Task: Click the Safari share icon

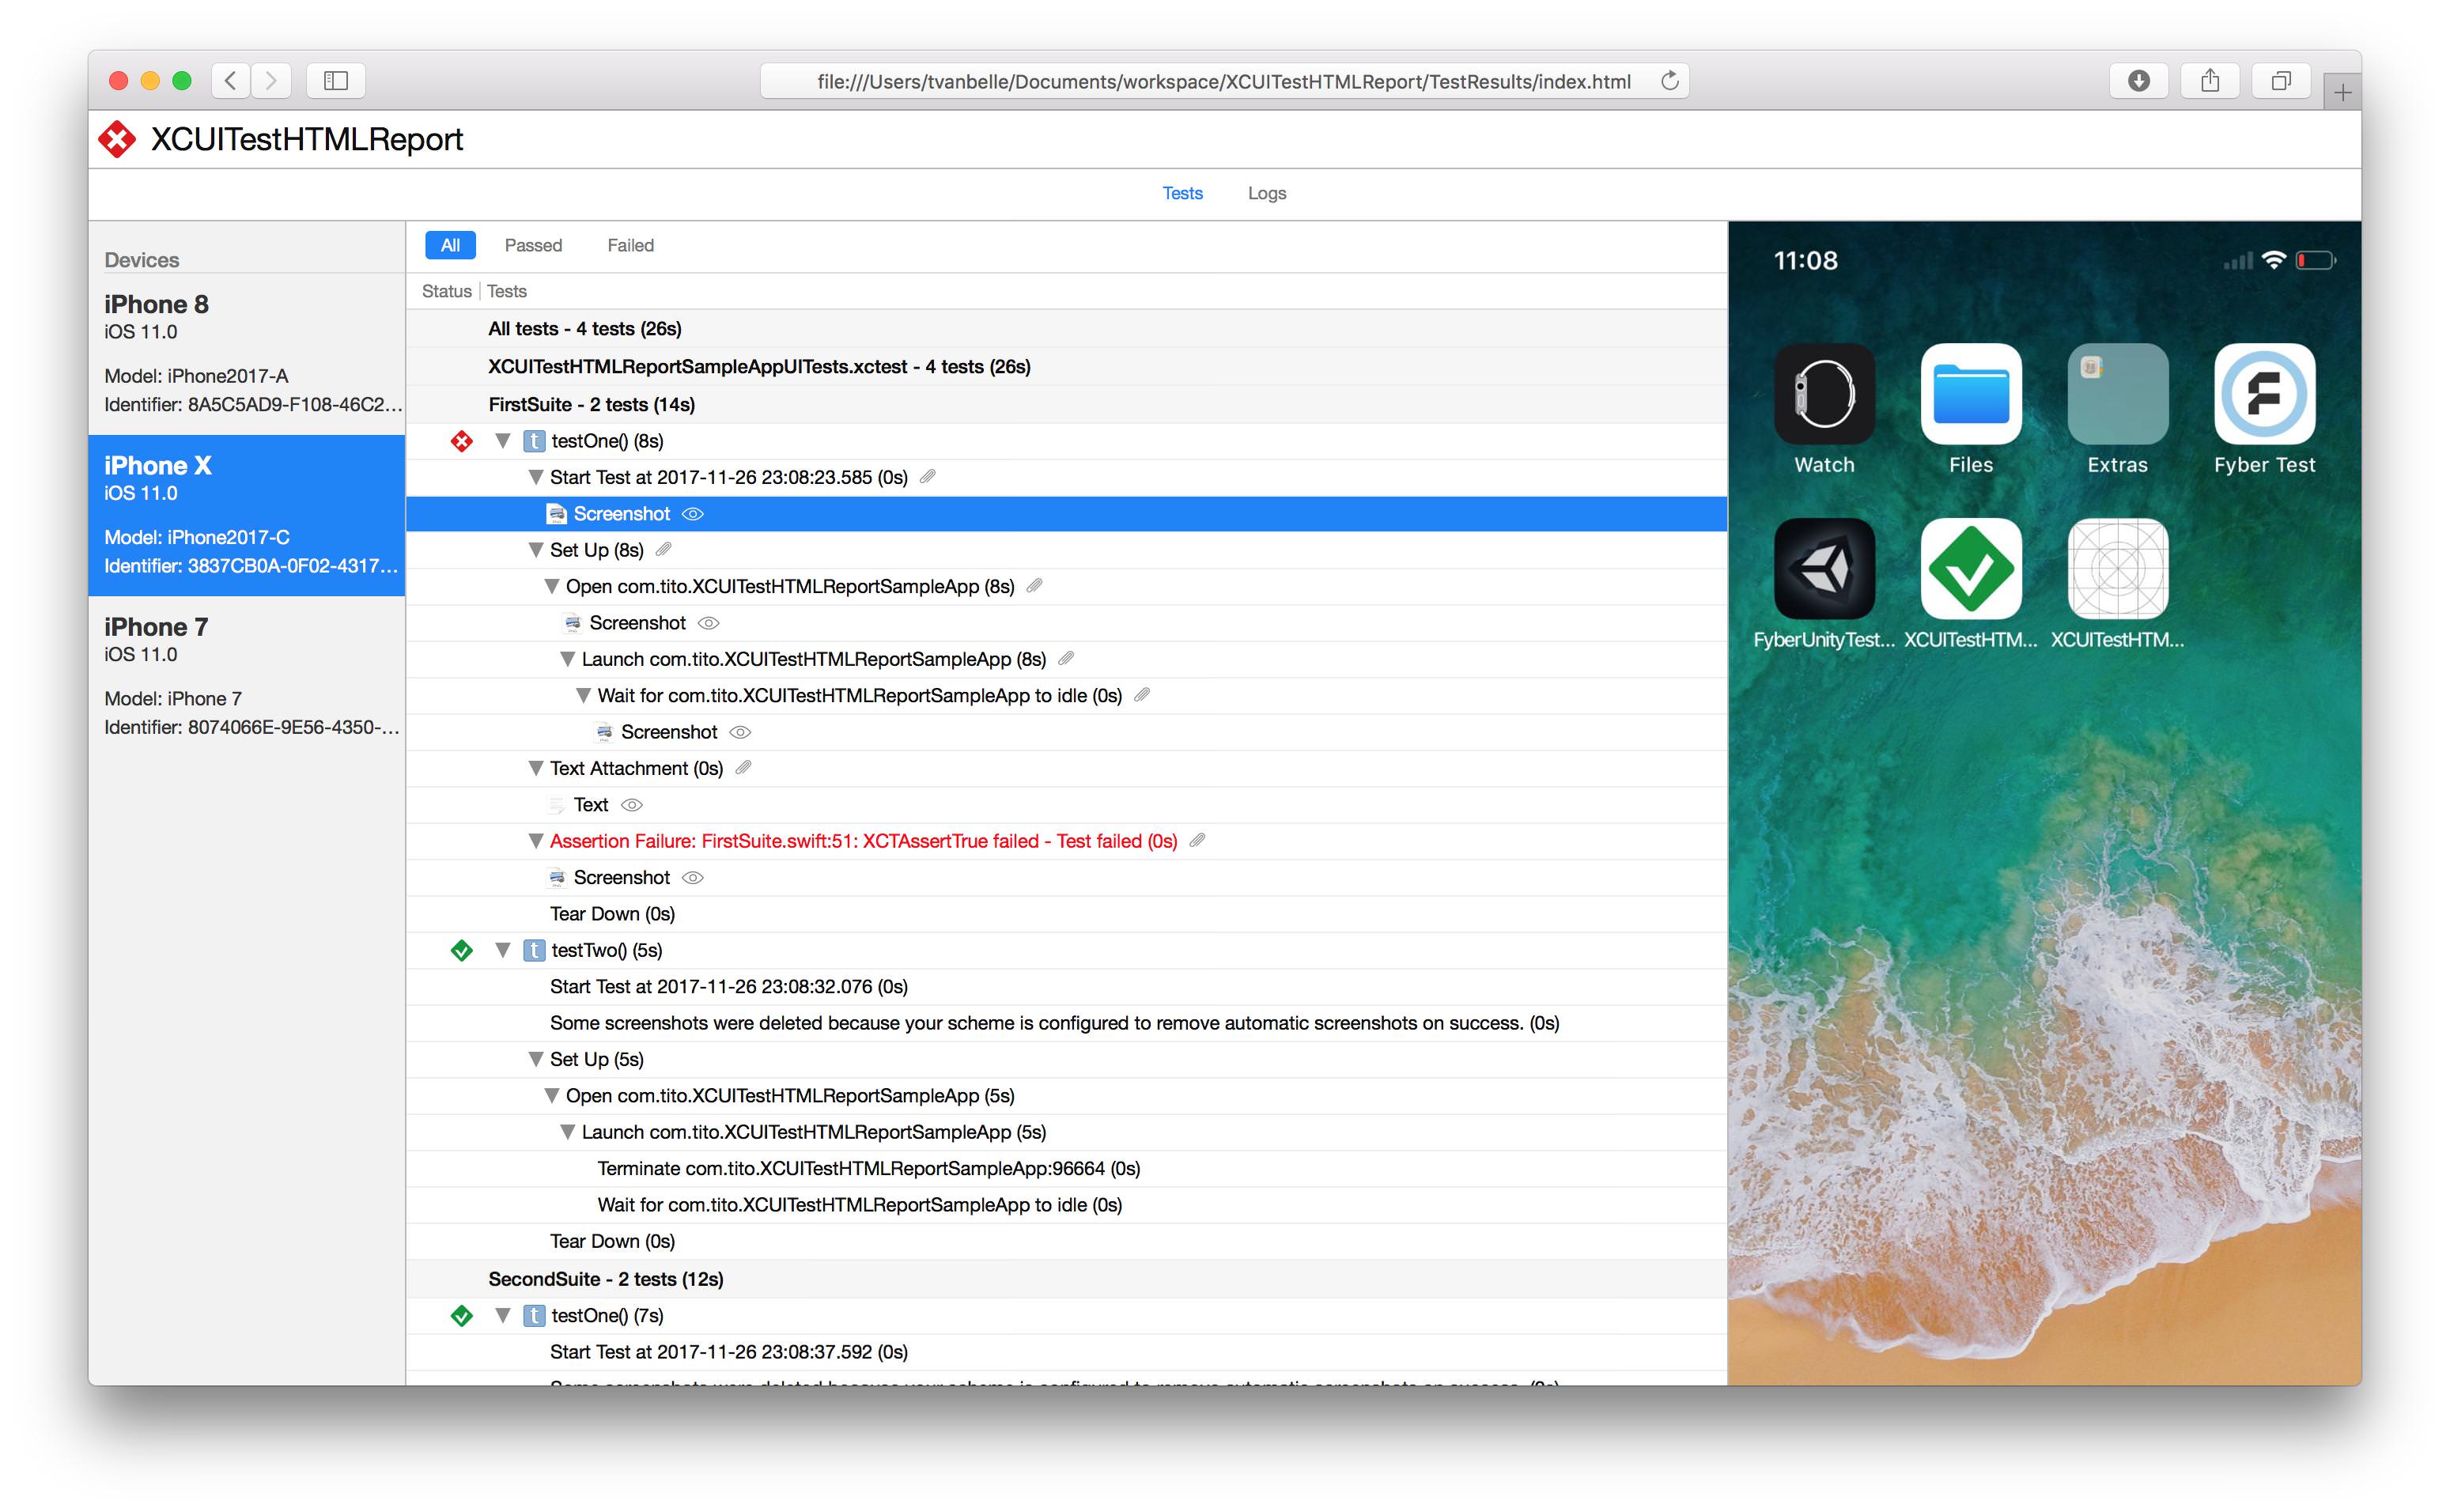Action: (2209, 81)
